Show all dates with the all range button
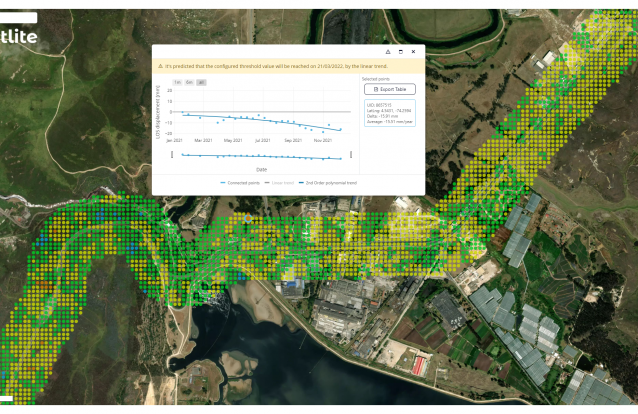The height and width of the screenshot is (414, 638). [x=201, y=81]
